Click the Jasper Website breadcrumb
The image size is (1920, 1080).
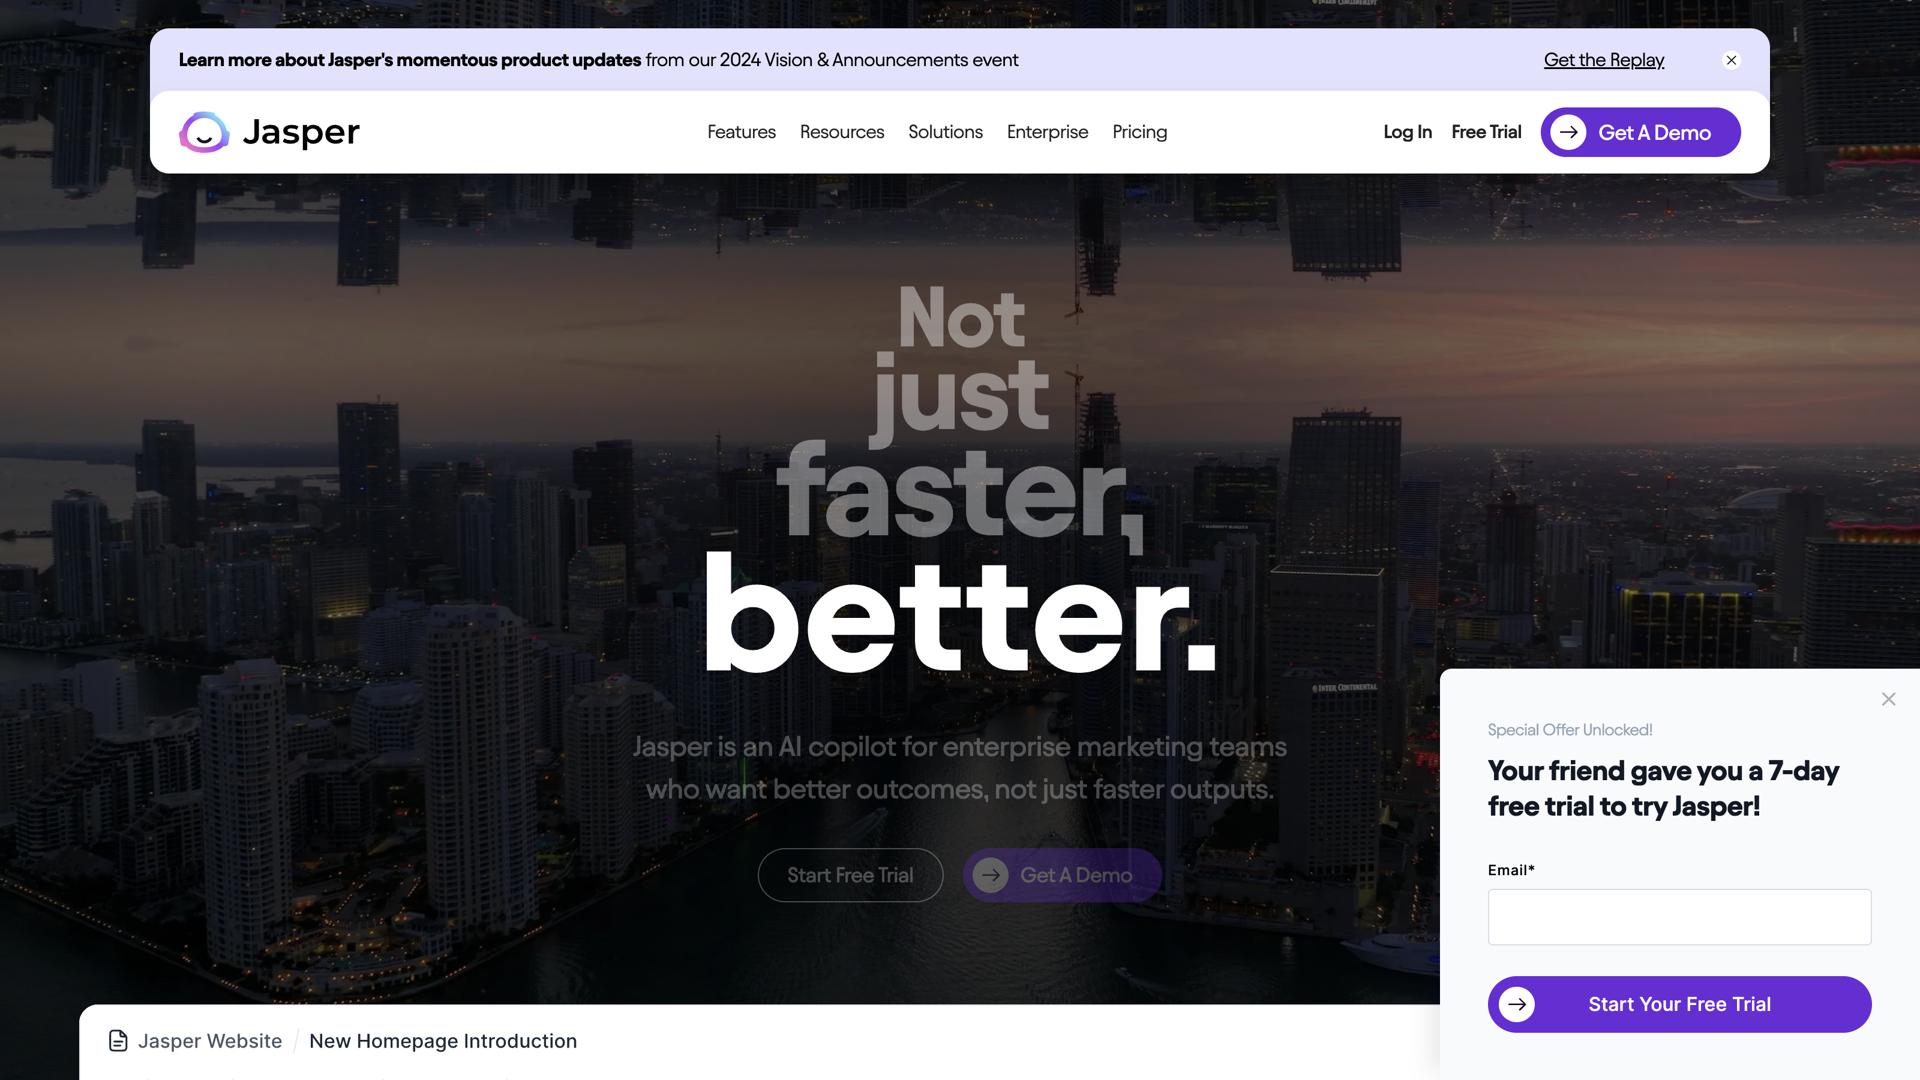(210, 1041)
